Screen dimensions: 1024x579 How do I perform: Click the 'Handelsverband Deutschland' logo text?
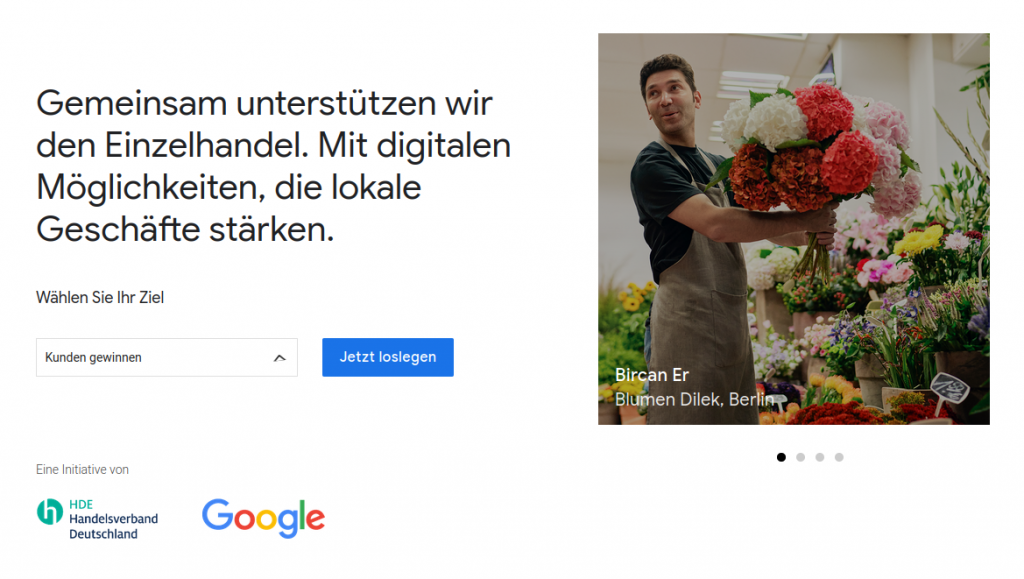tap(114, 526)
